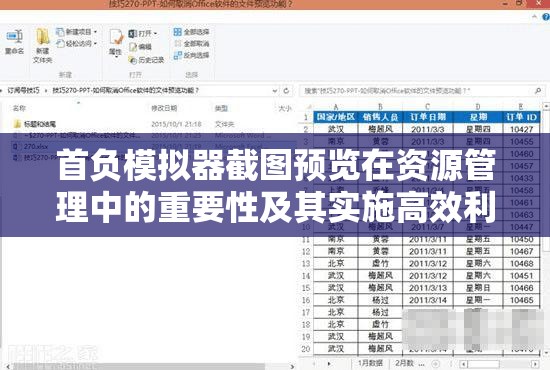Viewport: 550px width, 370px height.
Task: Click the 订单日期 header cell
Action: [428, 117]
